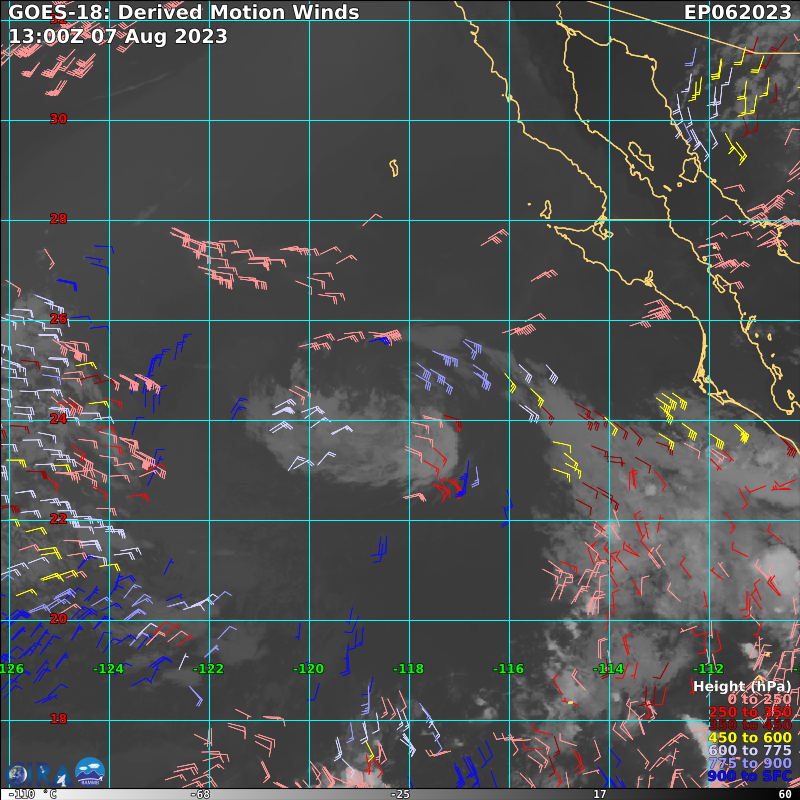Click the longitude label -116
This screenshot has width=800, height=800.
508,669
